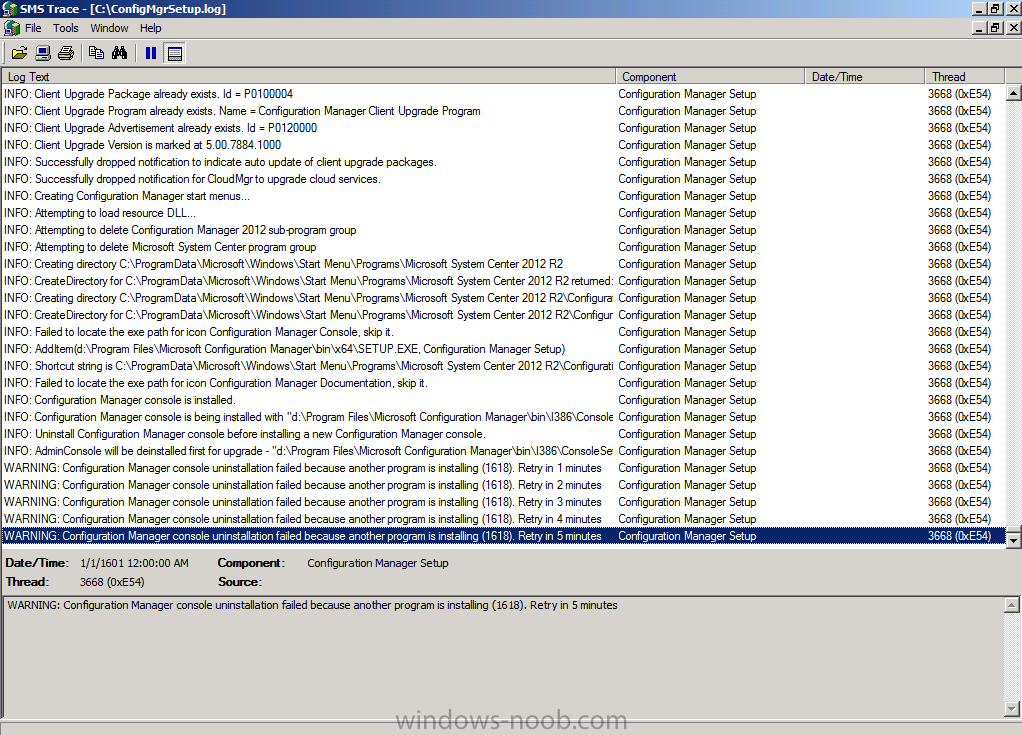Select row 'Client Upgrade Package already exists'
The width and height of the screenshot is (1022, 735).
pyautogui.click(x=503, y=94)
